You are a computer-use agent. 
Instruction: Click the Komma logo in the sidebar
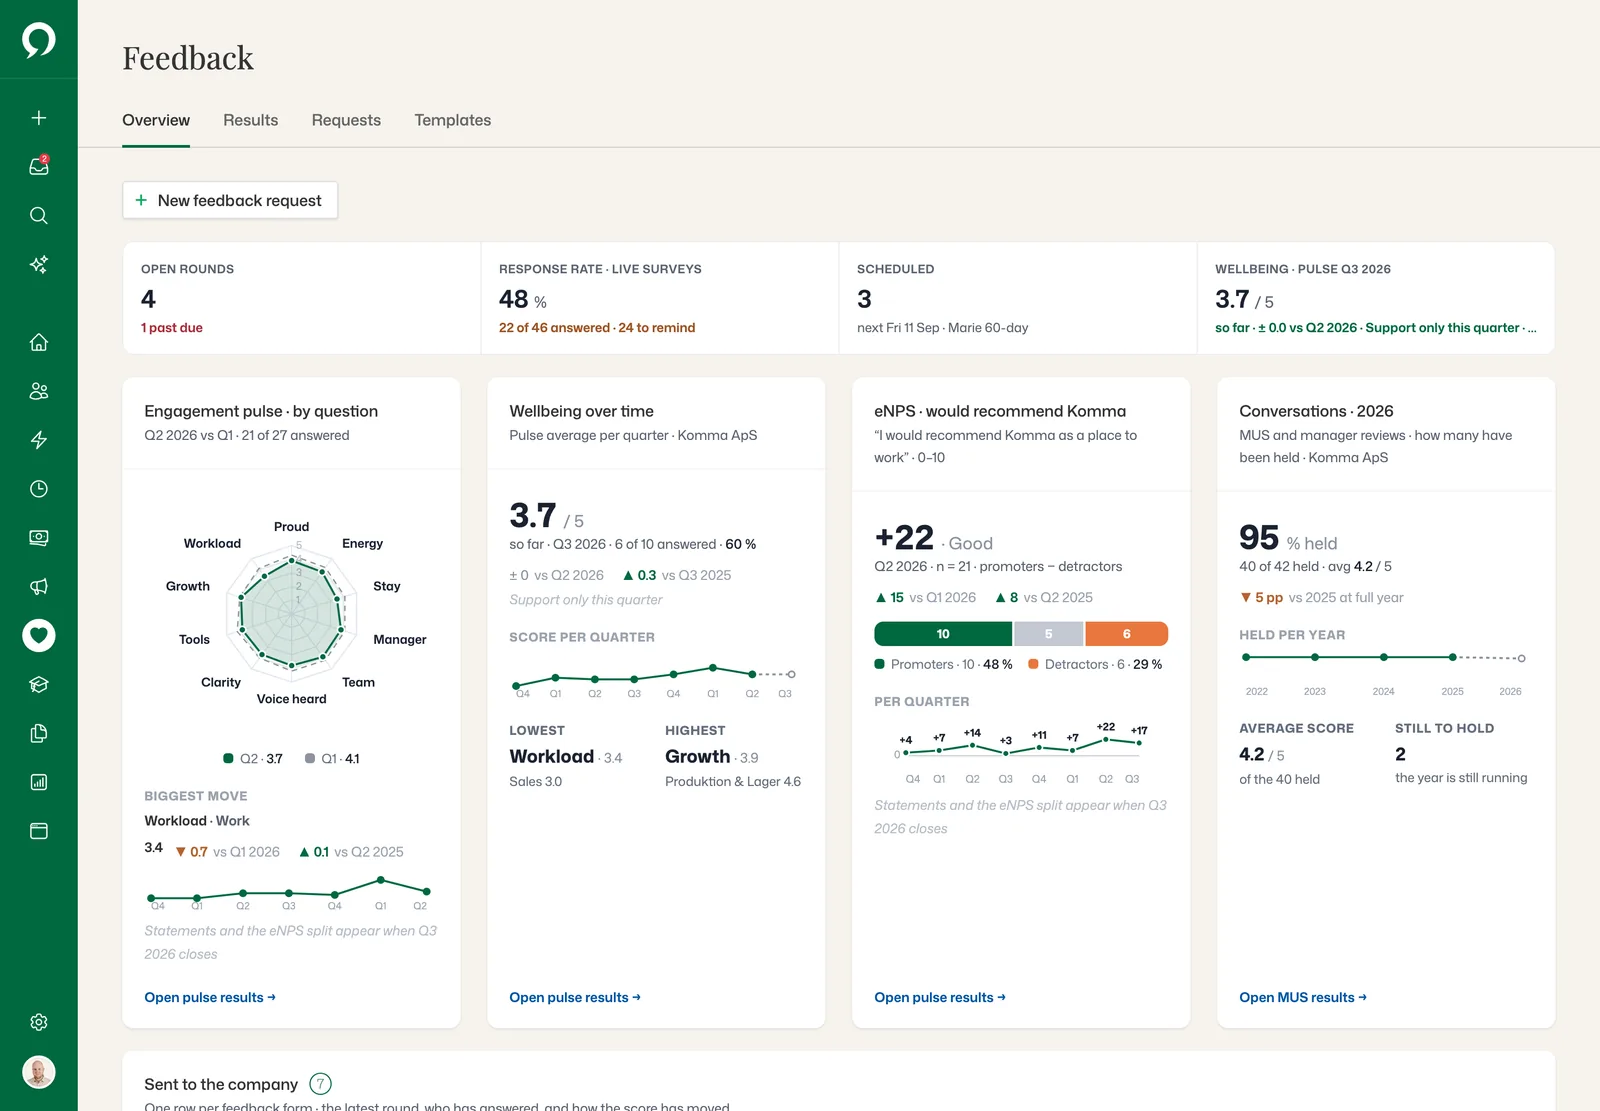tap(39, 40)
